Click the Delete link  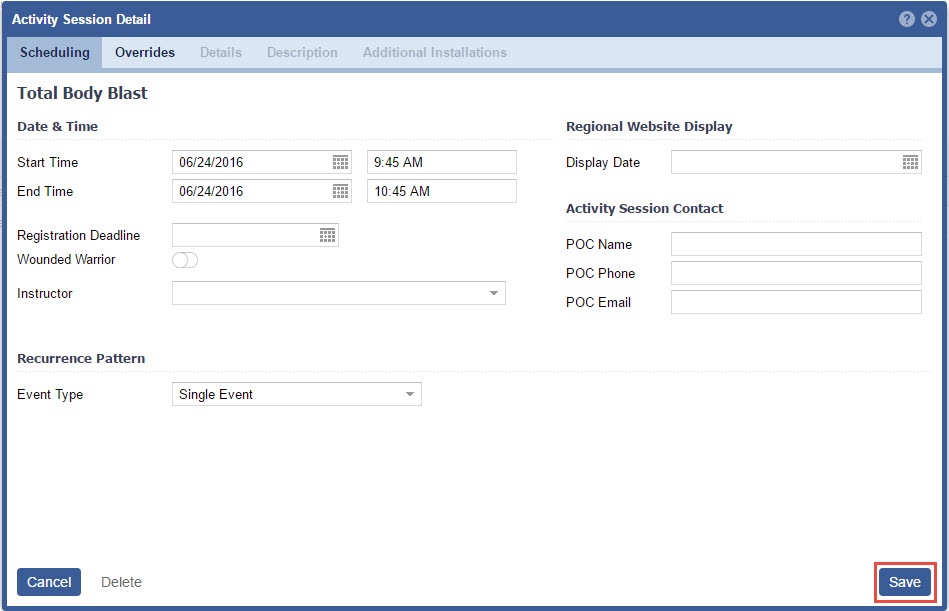[121, 582]
